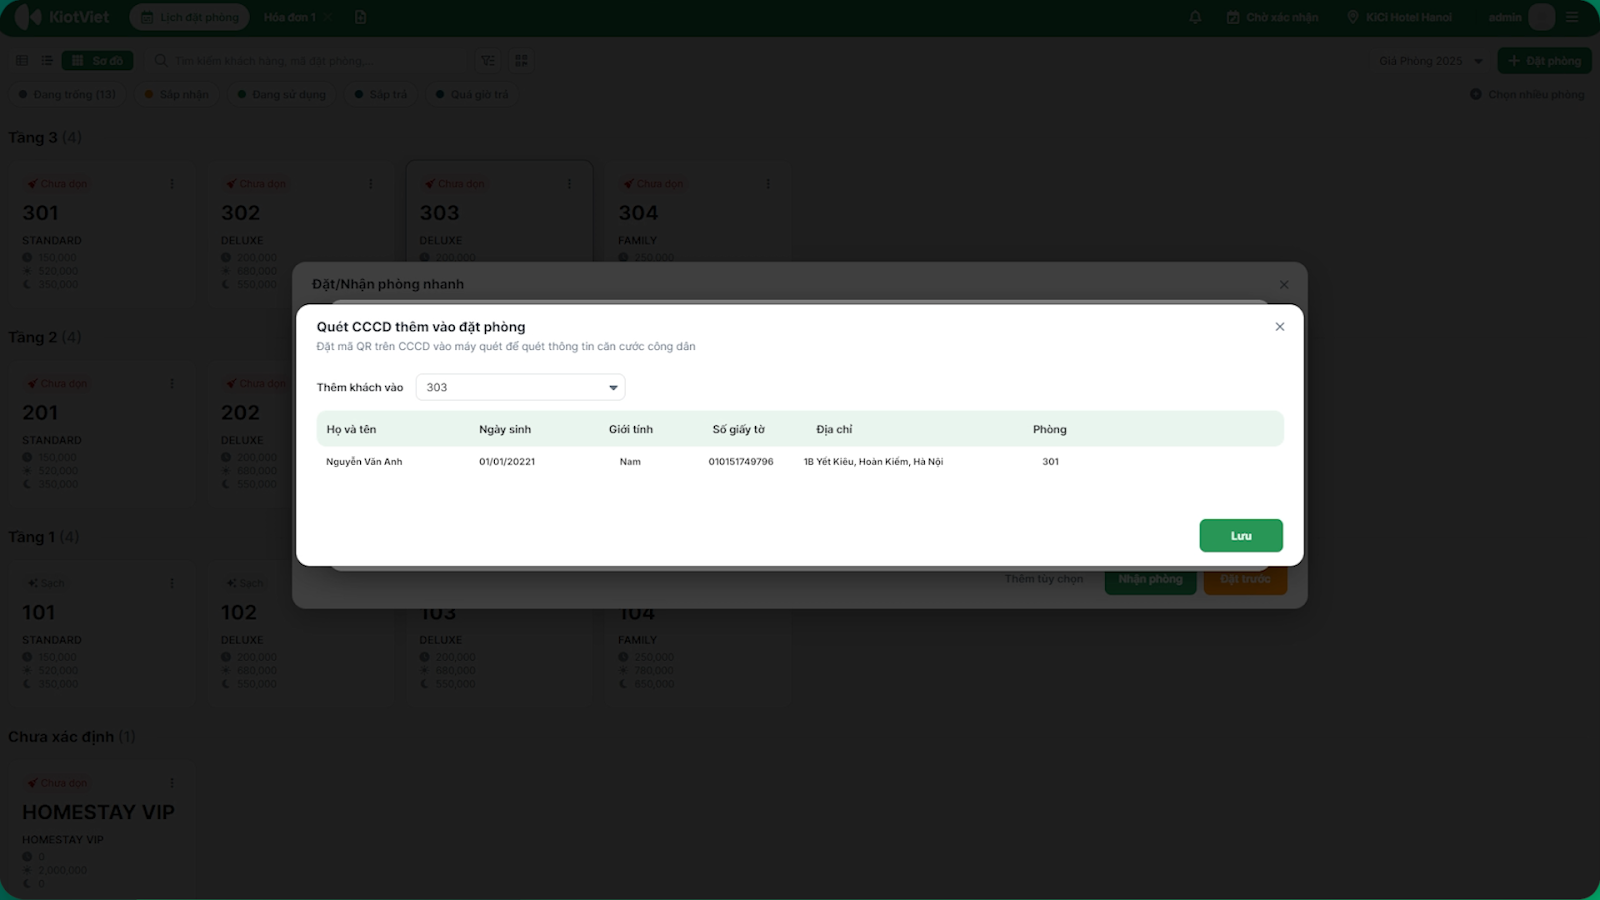This screenshot has height=900, width=1600.
Task: Switch to the table view icon
Action: pyautogui.click(x=22, y=61)
